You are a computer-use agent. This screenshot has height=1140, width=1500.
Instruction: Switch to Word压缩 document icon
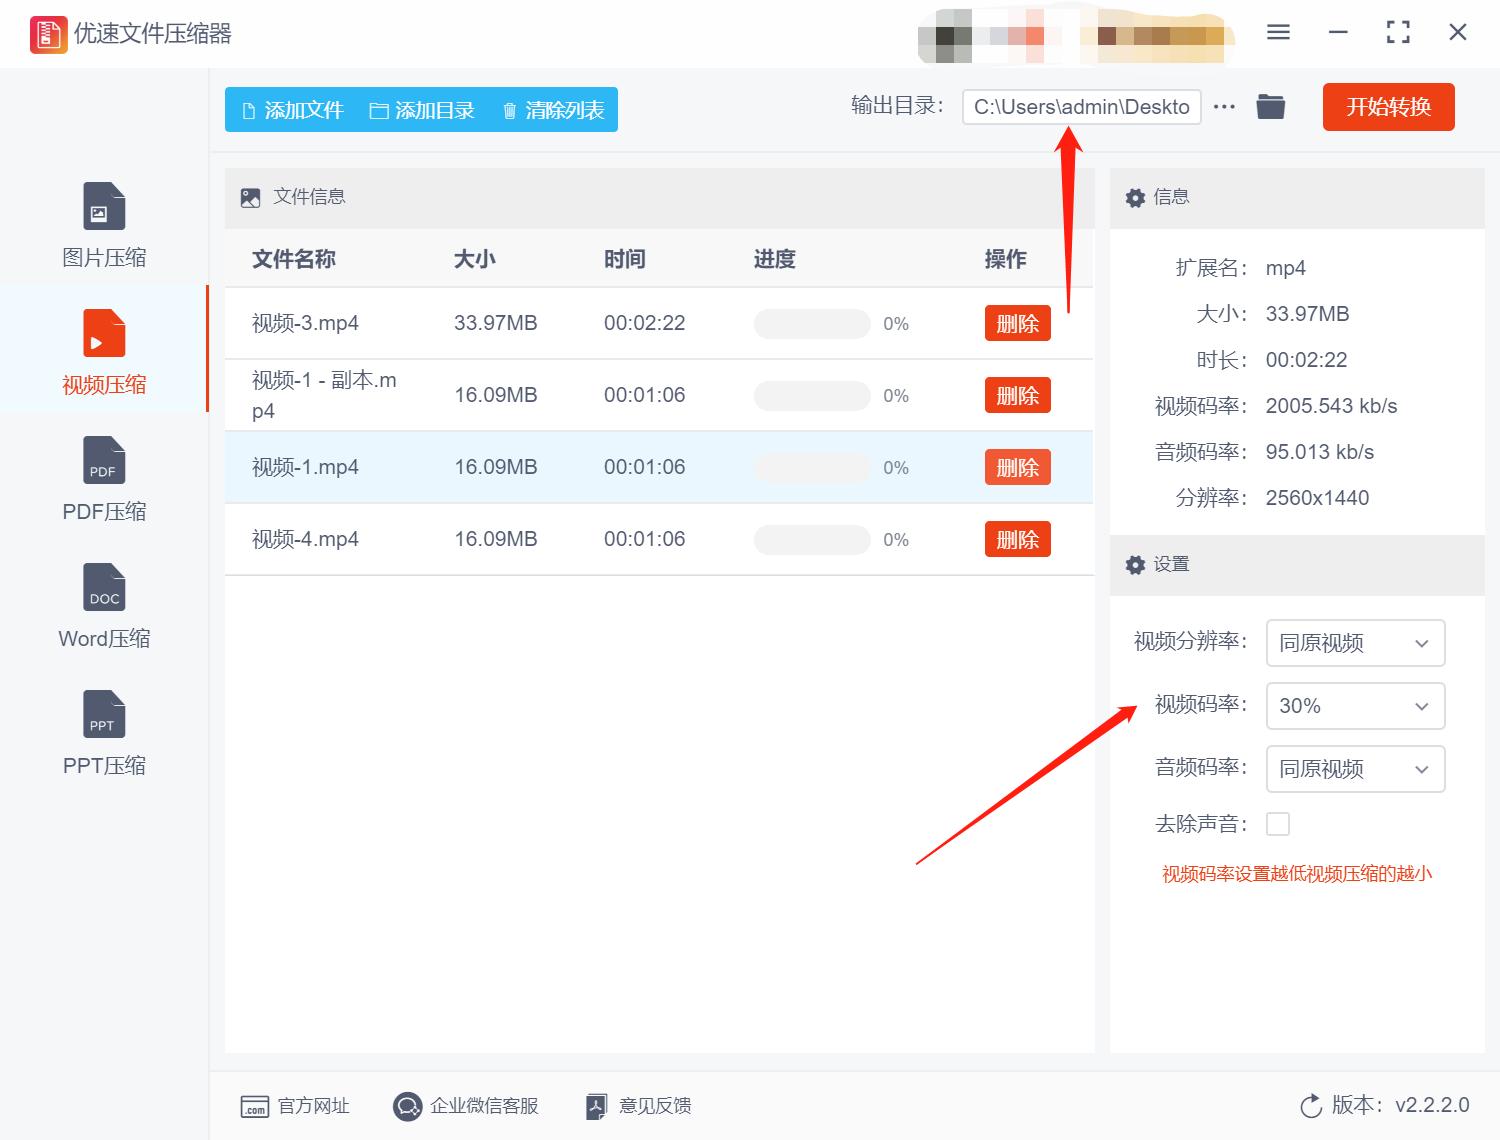(104, 588)
